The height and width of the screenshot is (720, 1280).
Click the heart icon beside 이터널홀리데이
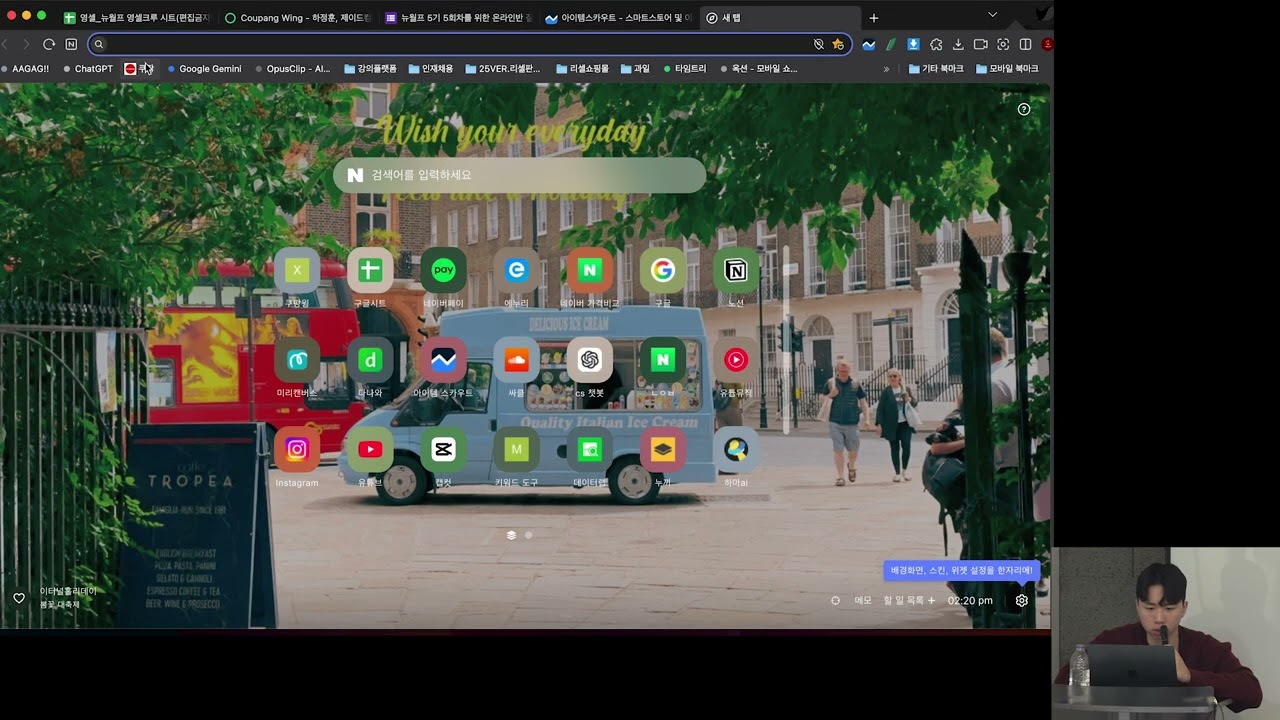[x=19, y=598]
